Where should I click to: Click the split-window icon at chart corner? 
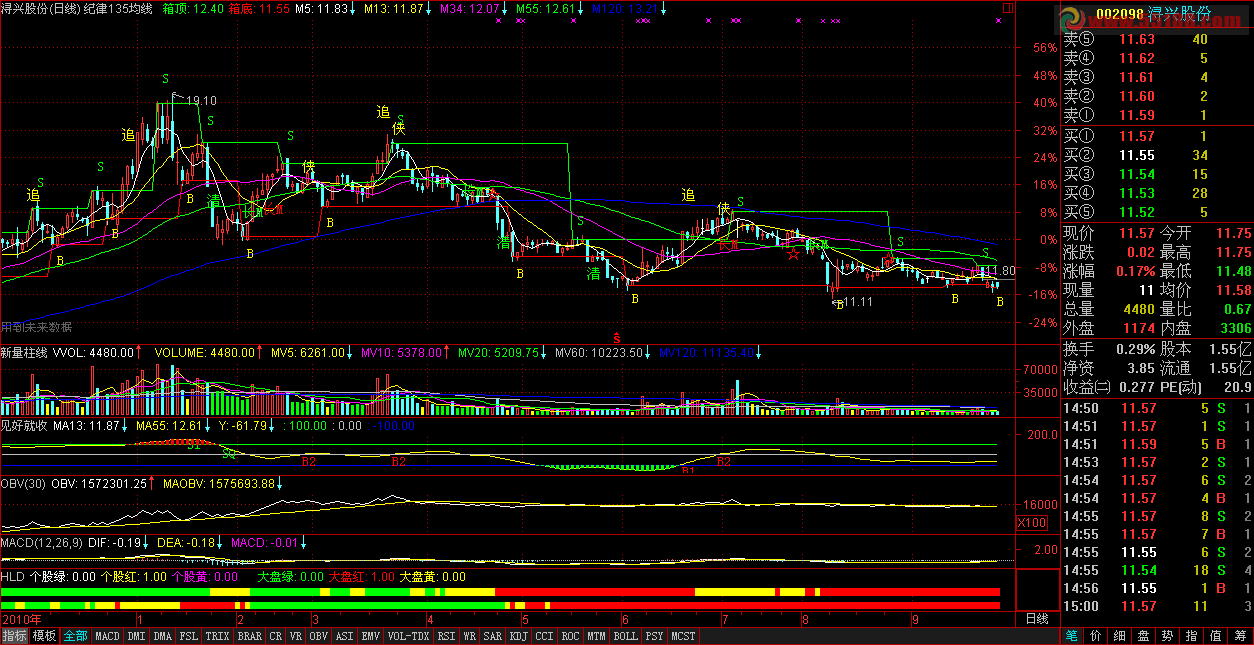1007,8
